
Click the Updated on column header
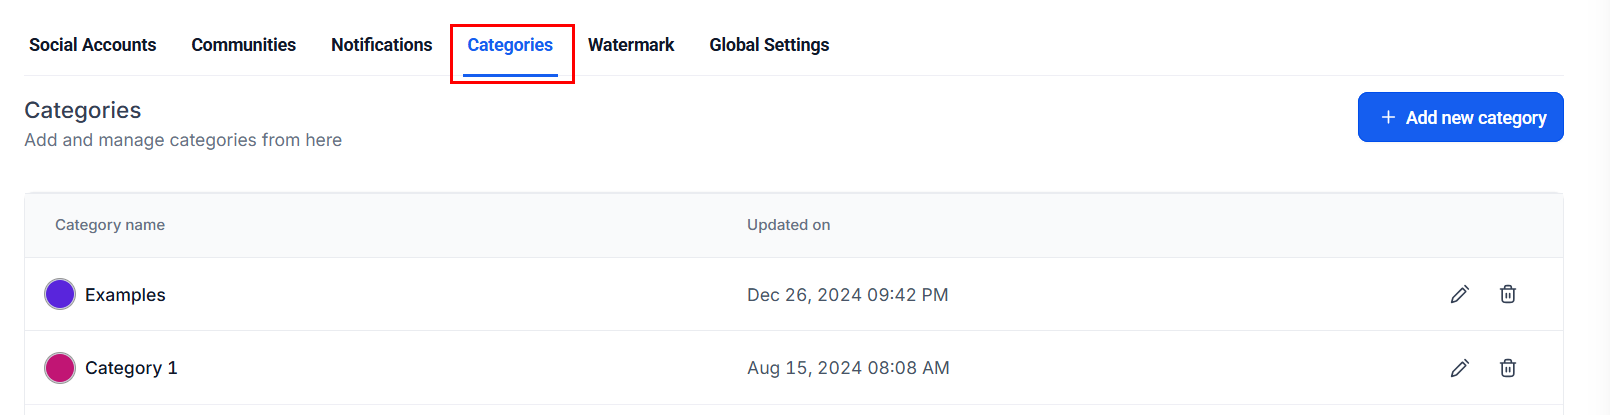[788, 225]
